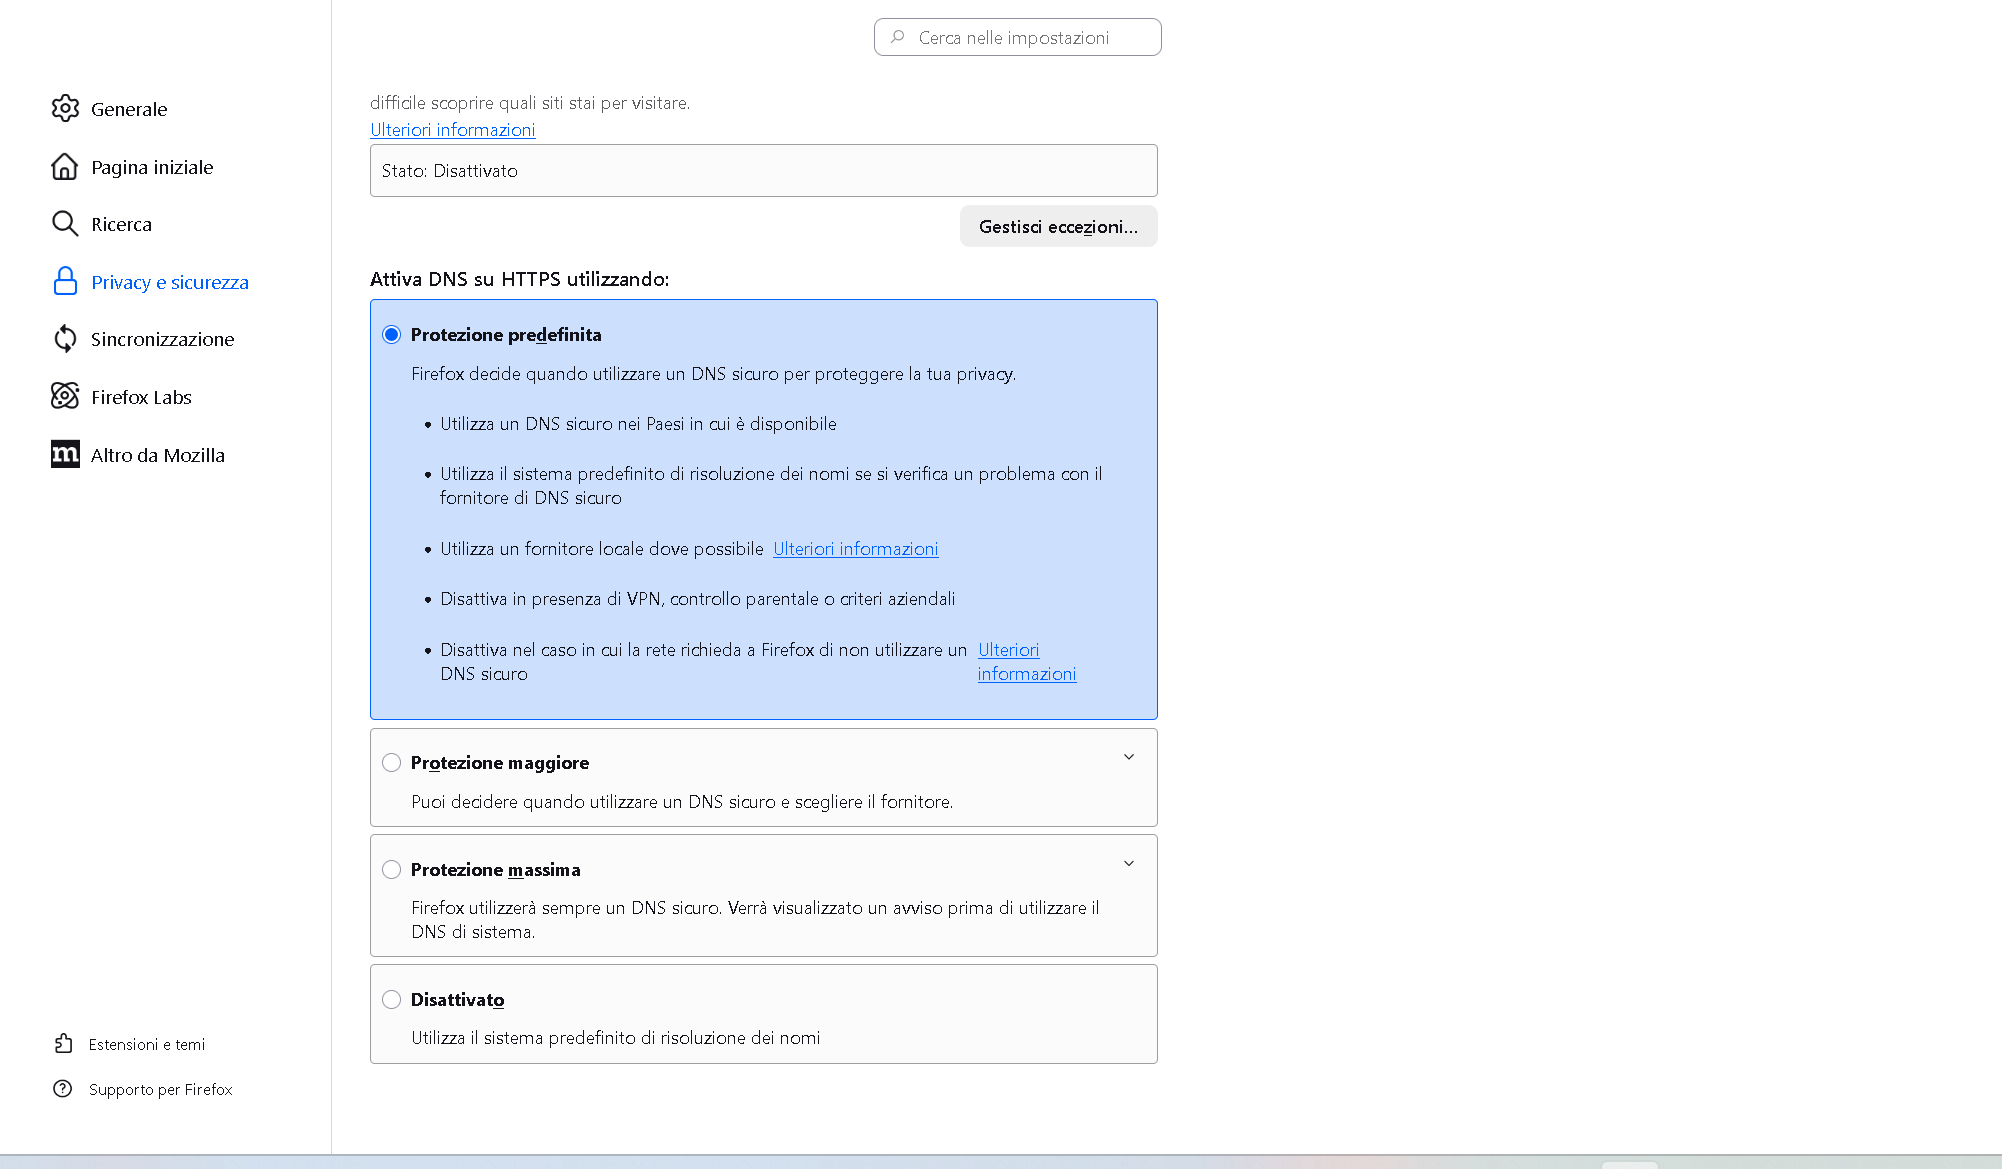Expand the Protezione maggiore chevron
The width and height of the screenshot is (2002, 1169).
[x=1129, y=757]
